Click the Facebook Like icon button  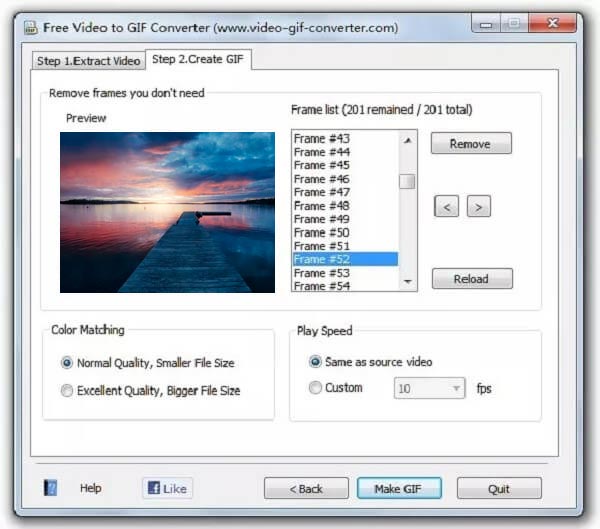(x=168, y=488)
